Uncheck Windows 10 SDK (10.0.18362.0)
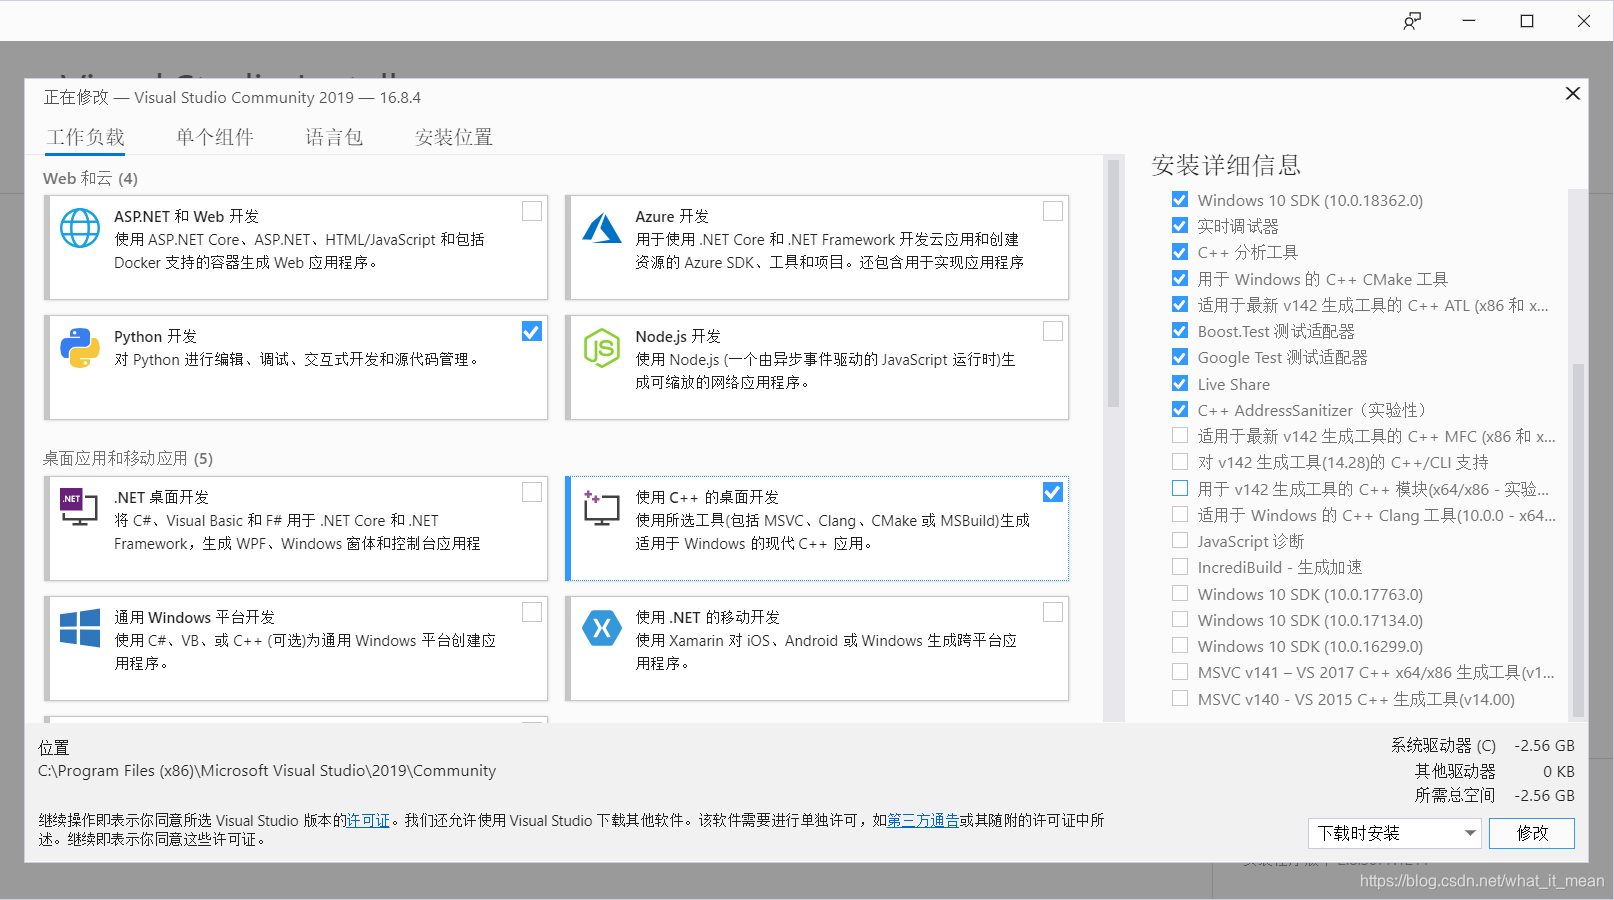This screenshot has height=900, width=1614. point(1180,200)
